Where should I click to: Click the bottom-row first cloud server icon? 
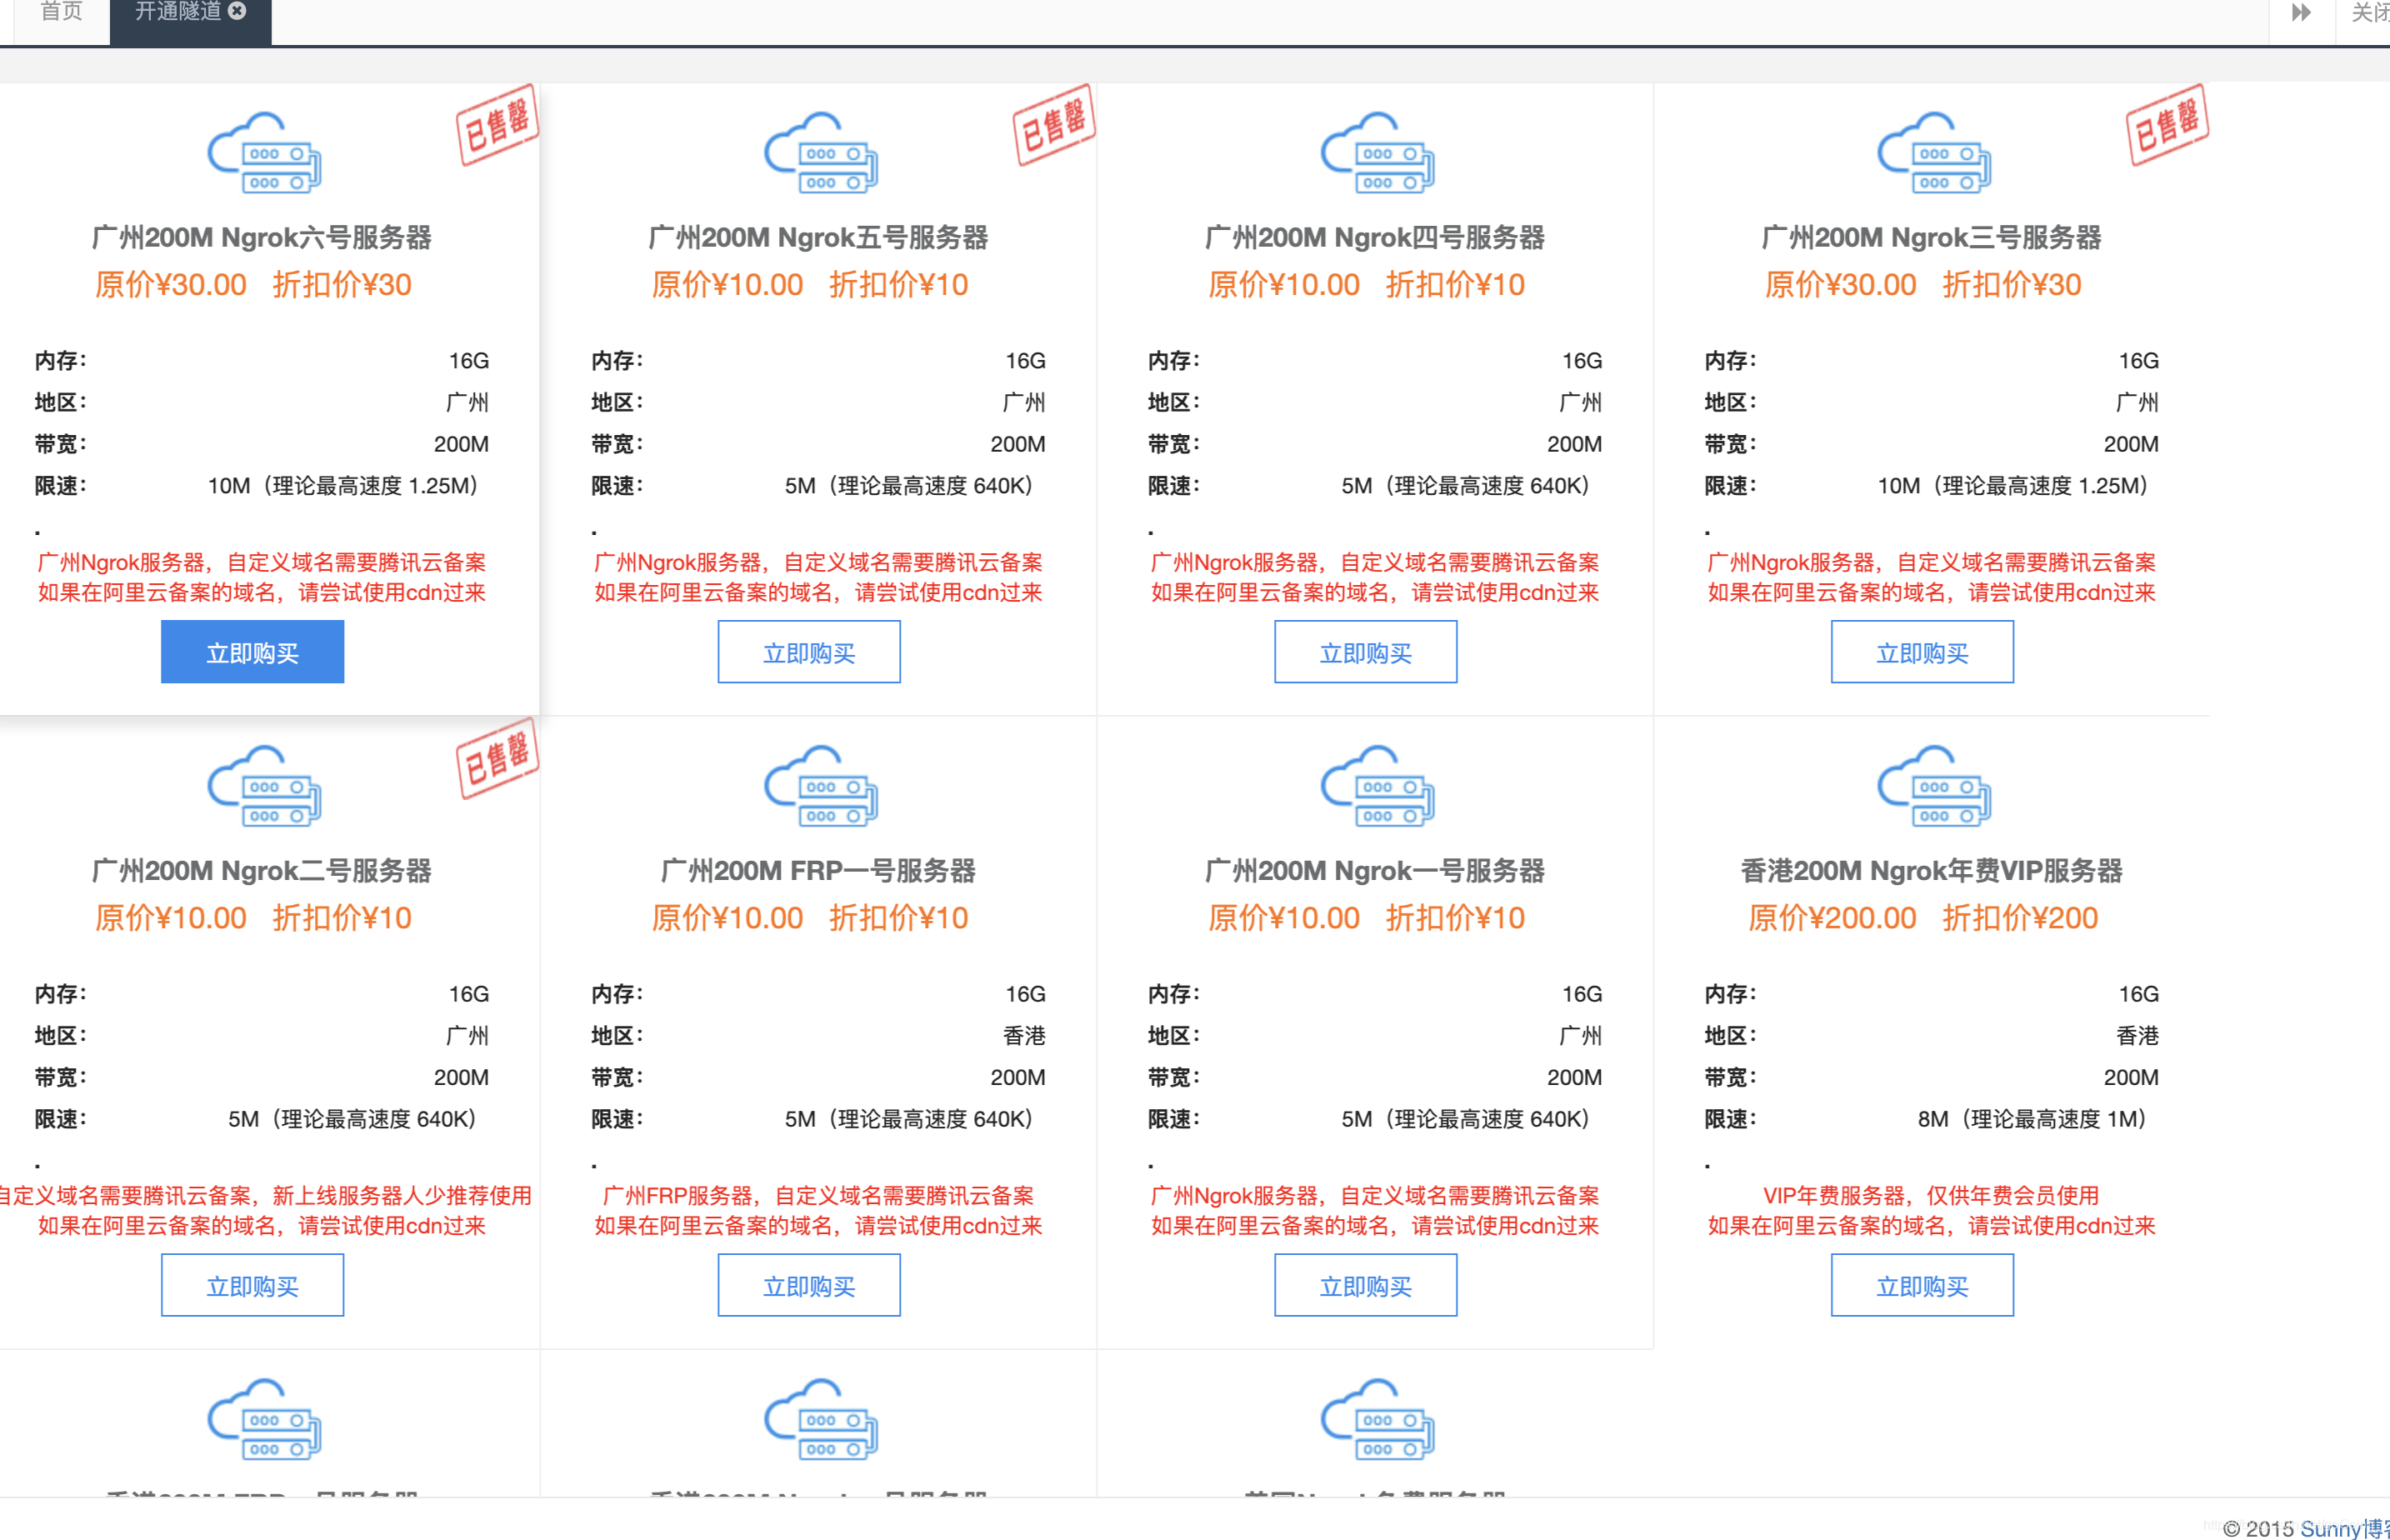(x=264, y=1418)
